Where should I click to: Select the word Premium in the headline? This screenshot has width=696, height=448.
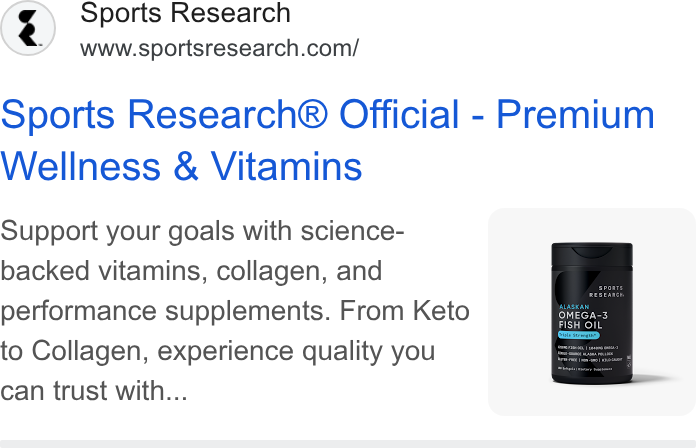coord(575,115)
